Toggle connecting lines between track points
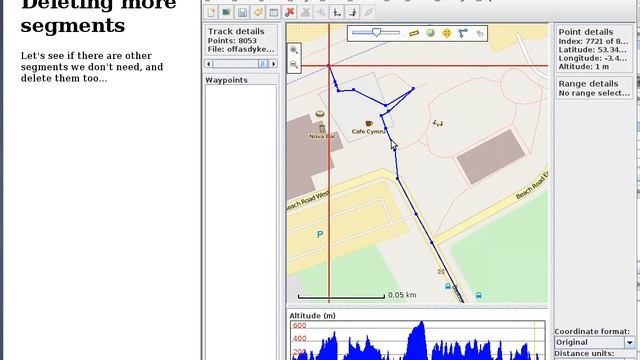The width and height of the screenshot is (640, 360). 463,33
